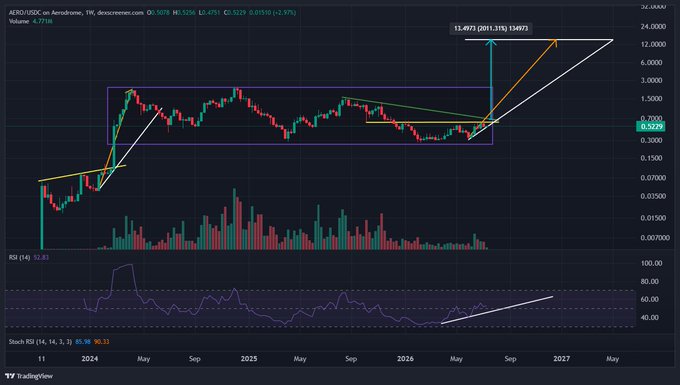680x385 pixels.
Task: Click the 2026 label on the time axis
Action: point(405,359)
